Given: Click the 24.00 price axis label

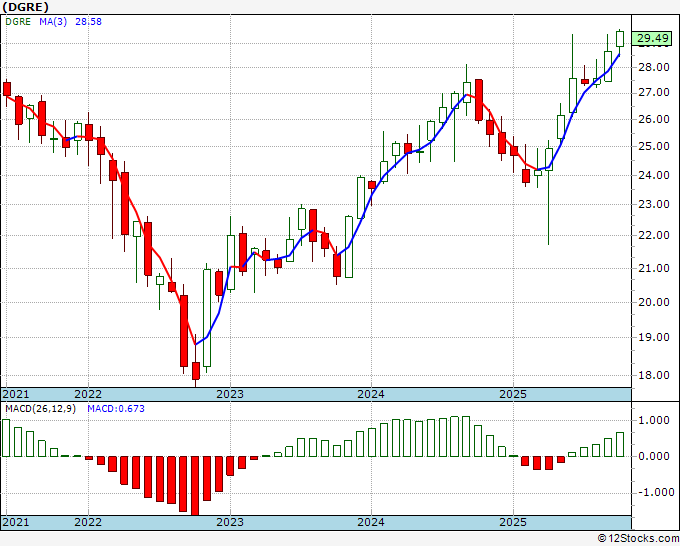Looking at the screenshot, I should [x=654, y=176].
